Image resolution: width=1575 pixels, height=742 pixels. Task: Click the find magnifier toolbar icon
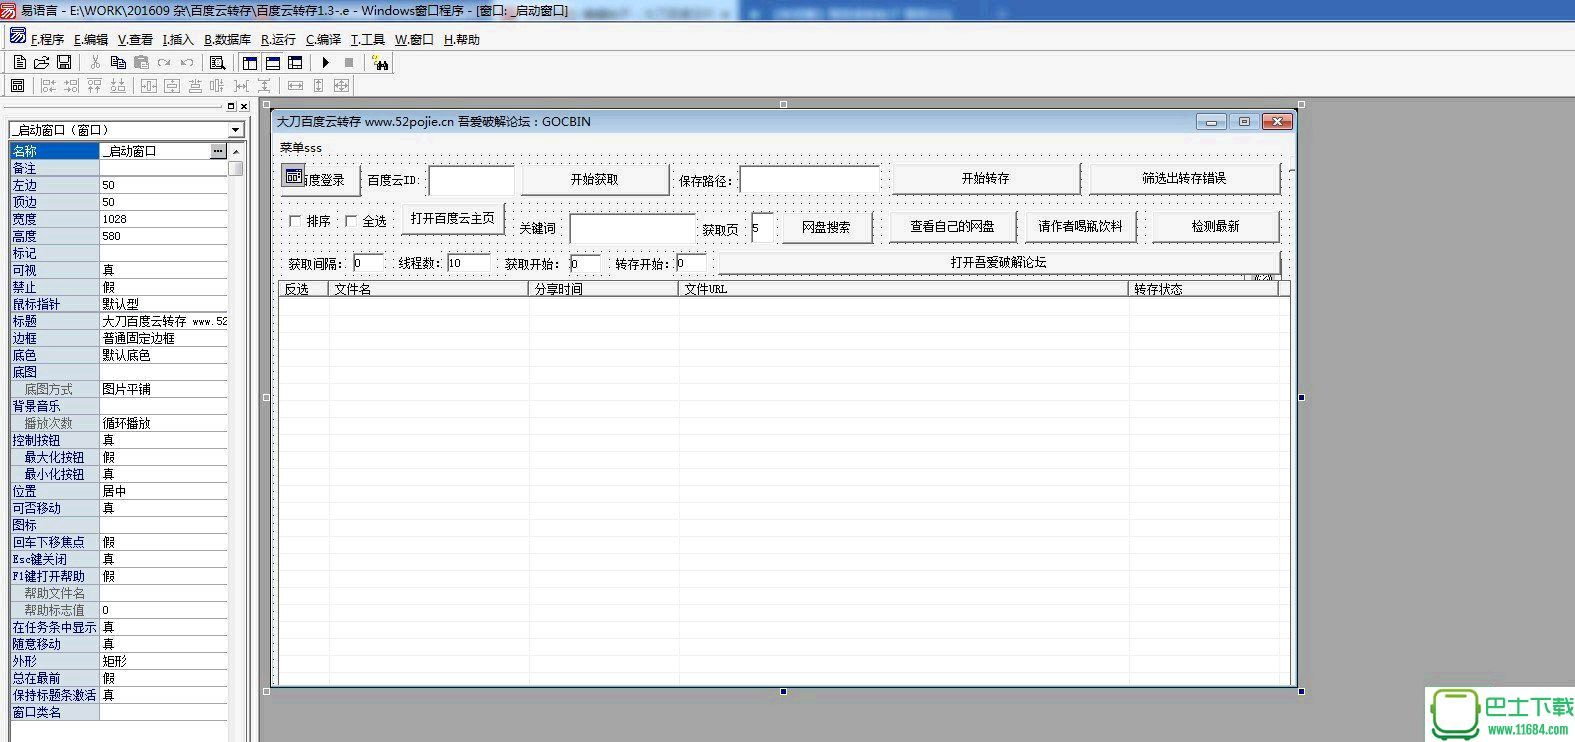(217, 62)
